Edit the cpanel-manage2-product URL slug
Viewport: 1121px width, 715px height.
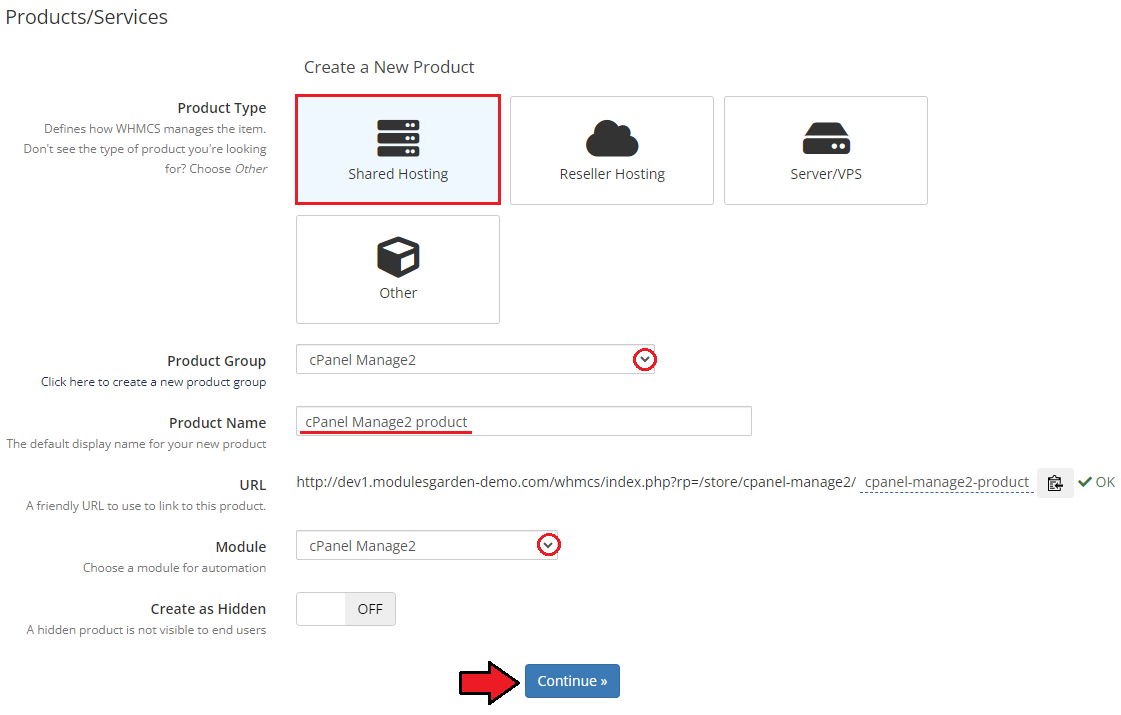[x=947, y=483]
